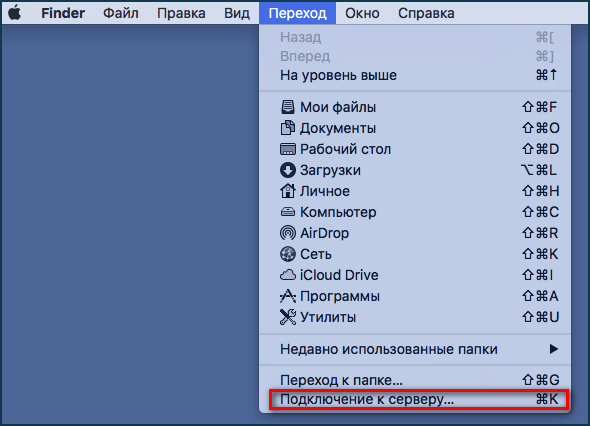
Task: Click the submenu arrow for recent folders
Action: (x=554, y=349)
